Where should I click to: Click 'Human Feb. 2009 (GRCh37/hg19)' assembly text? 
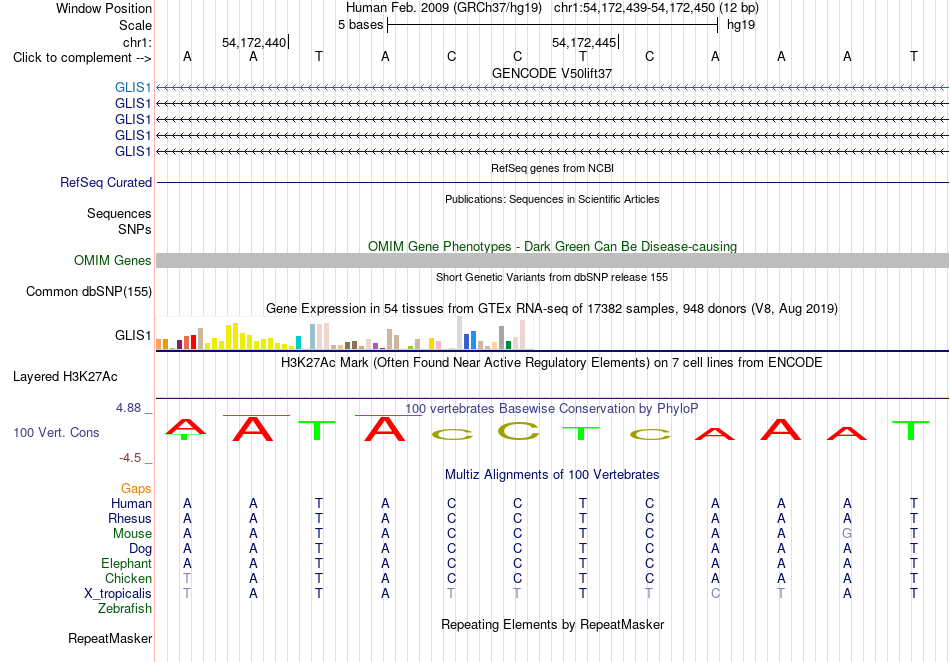click(x=445, y=8)
